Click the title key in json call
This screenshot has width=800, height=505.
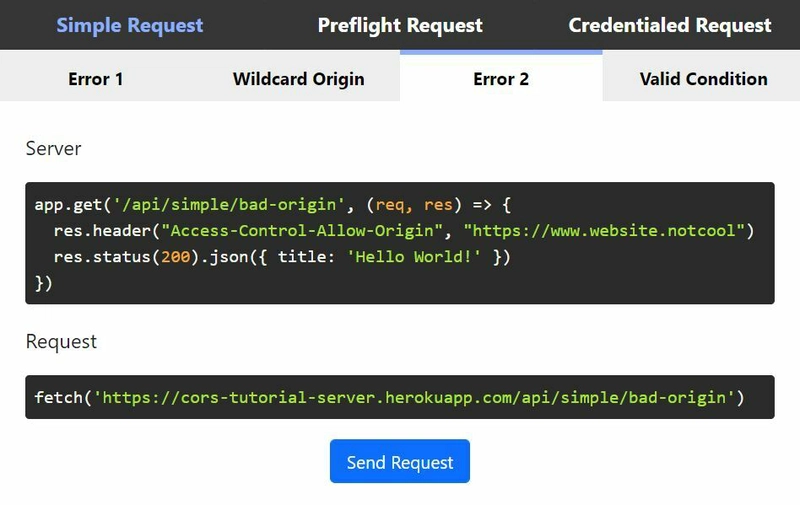click(302, 257)
